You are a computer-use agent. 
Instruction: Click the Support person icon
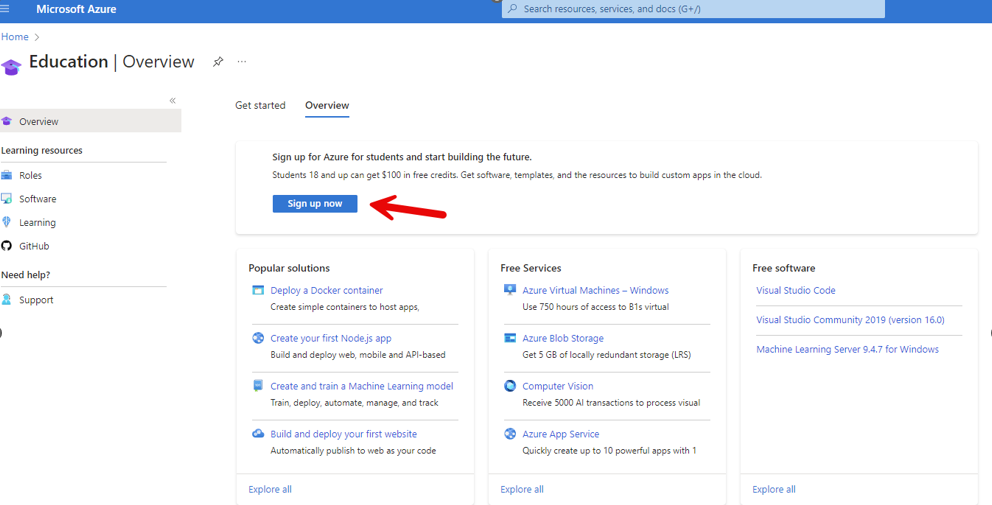(6, 300)
